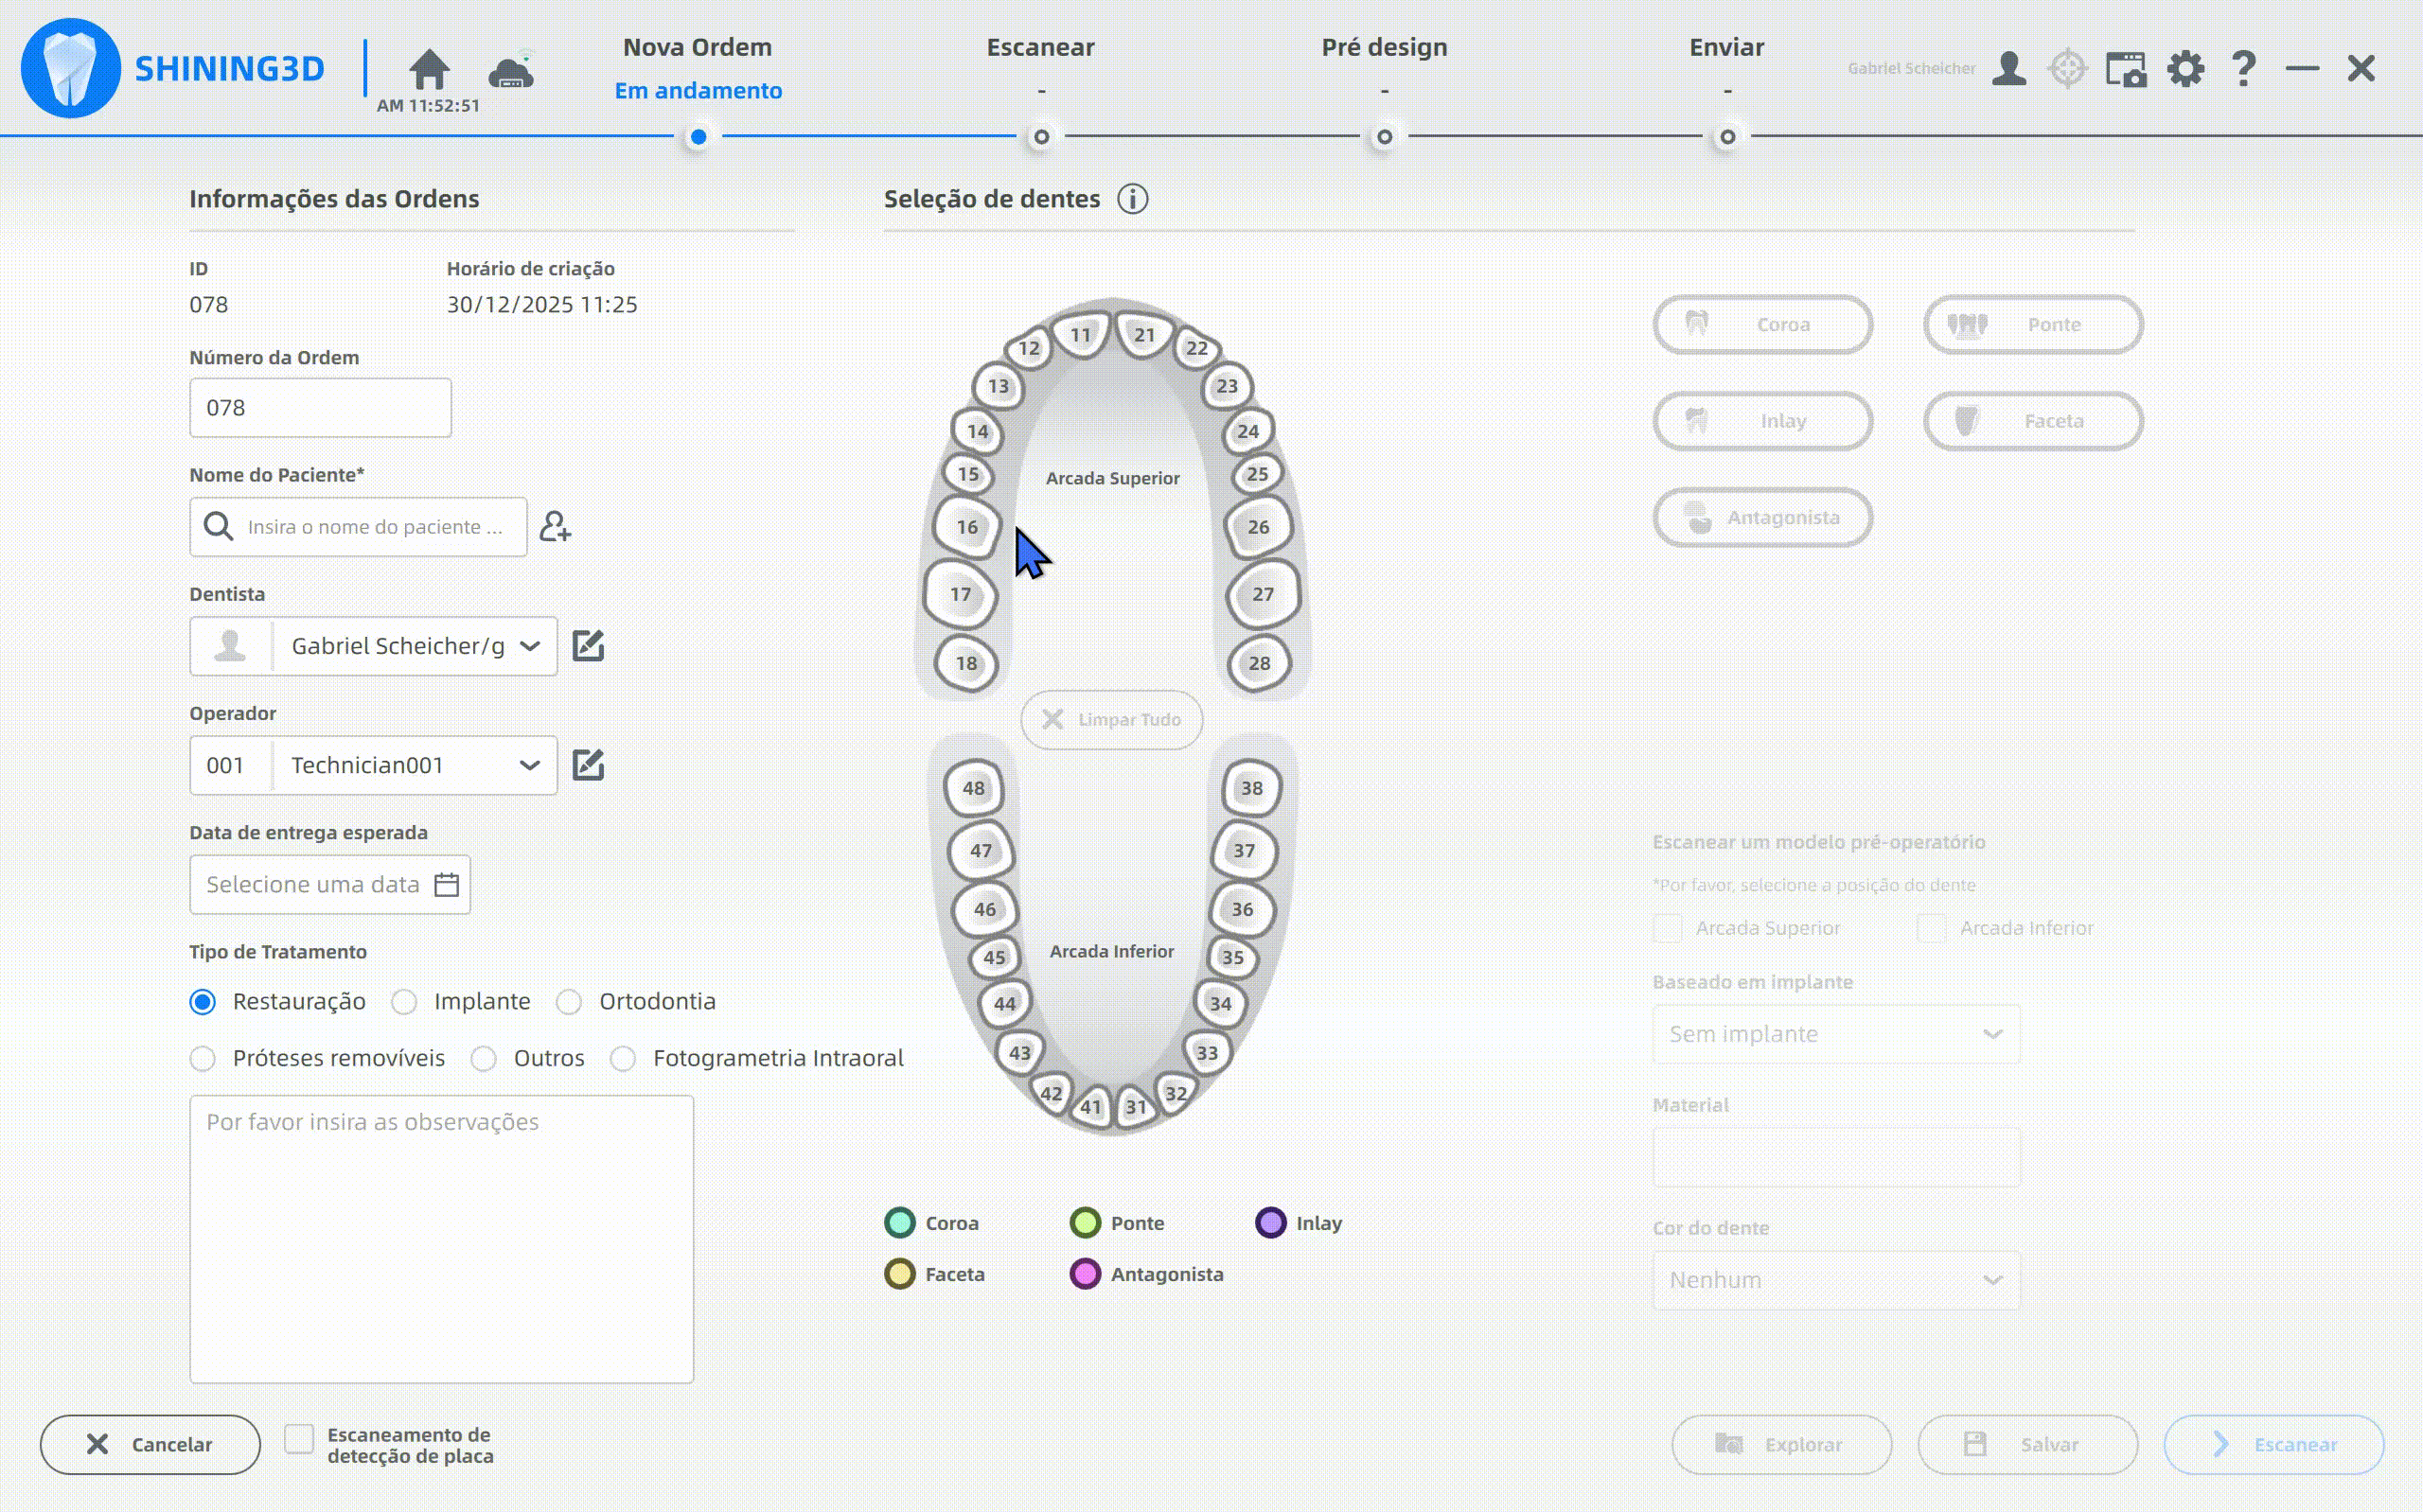Viewport: 2423px width, 1512px height.
Task: Select the Implante treatment type
Action: tap(404, 1002)
